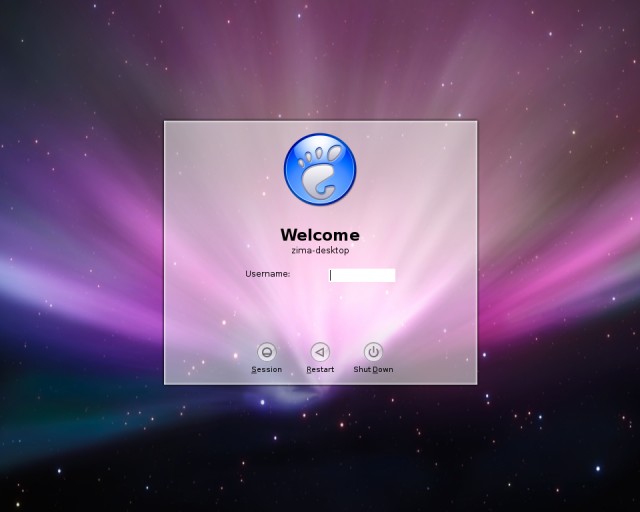Click the Restart triangle icon

[x=320, y=352]
